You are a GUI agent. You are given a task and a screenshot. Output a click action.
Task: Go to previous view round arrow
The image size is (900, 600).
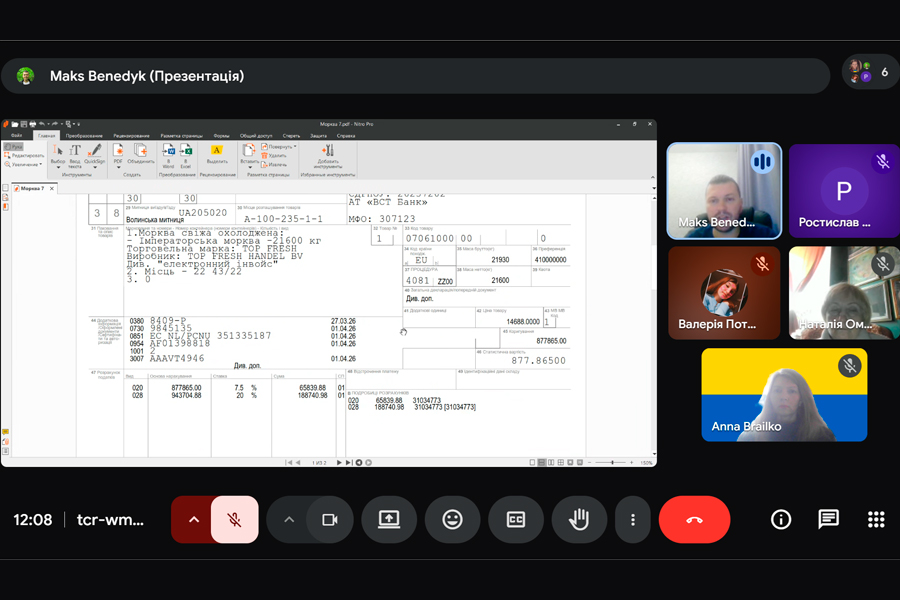tap(359, 462)
